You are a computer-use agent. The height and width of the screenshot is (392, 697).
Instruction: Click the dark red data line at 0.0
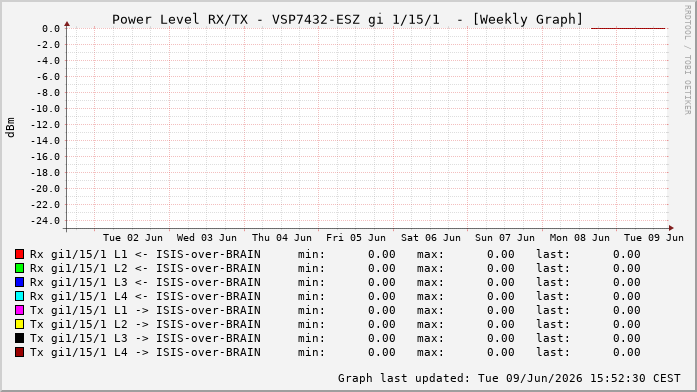(x=628, y=28)
